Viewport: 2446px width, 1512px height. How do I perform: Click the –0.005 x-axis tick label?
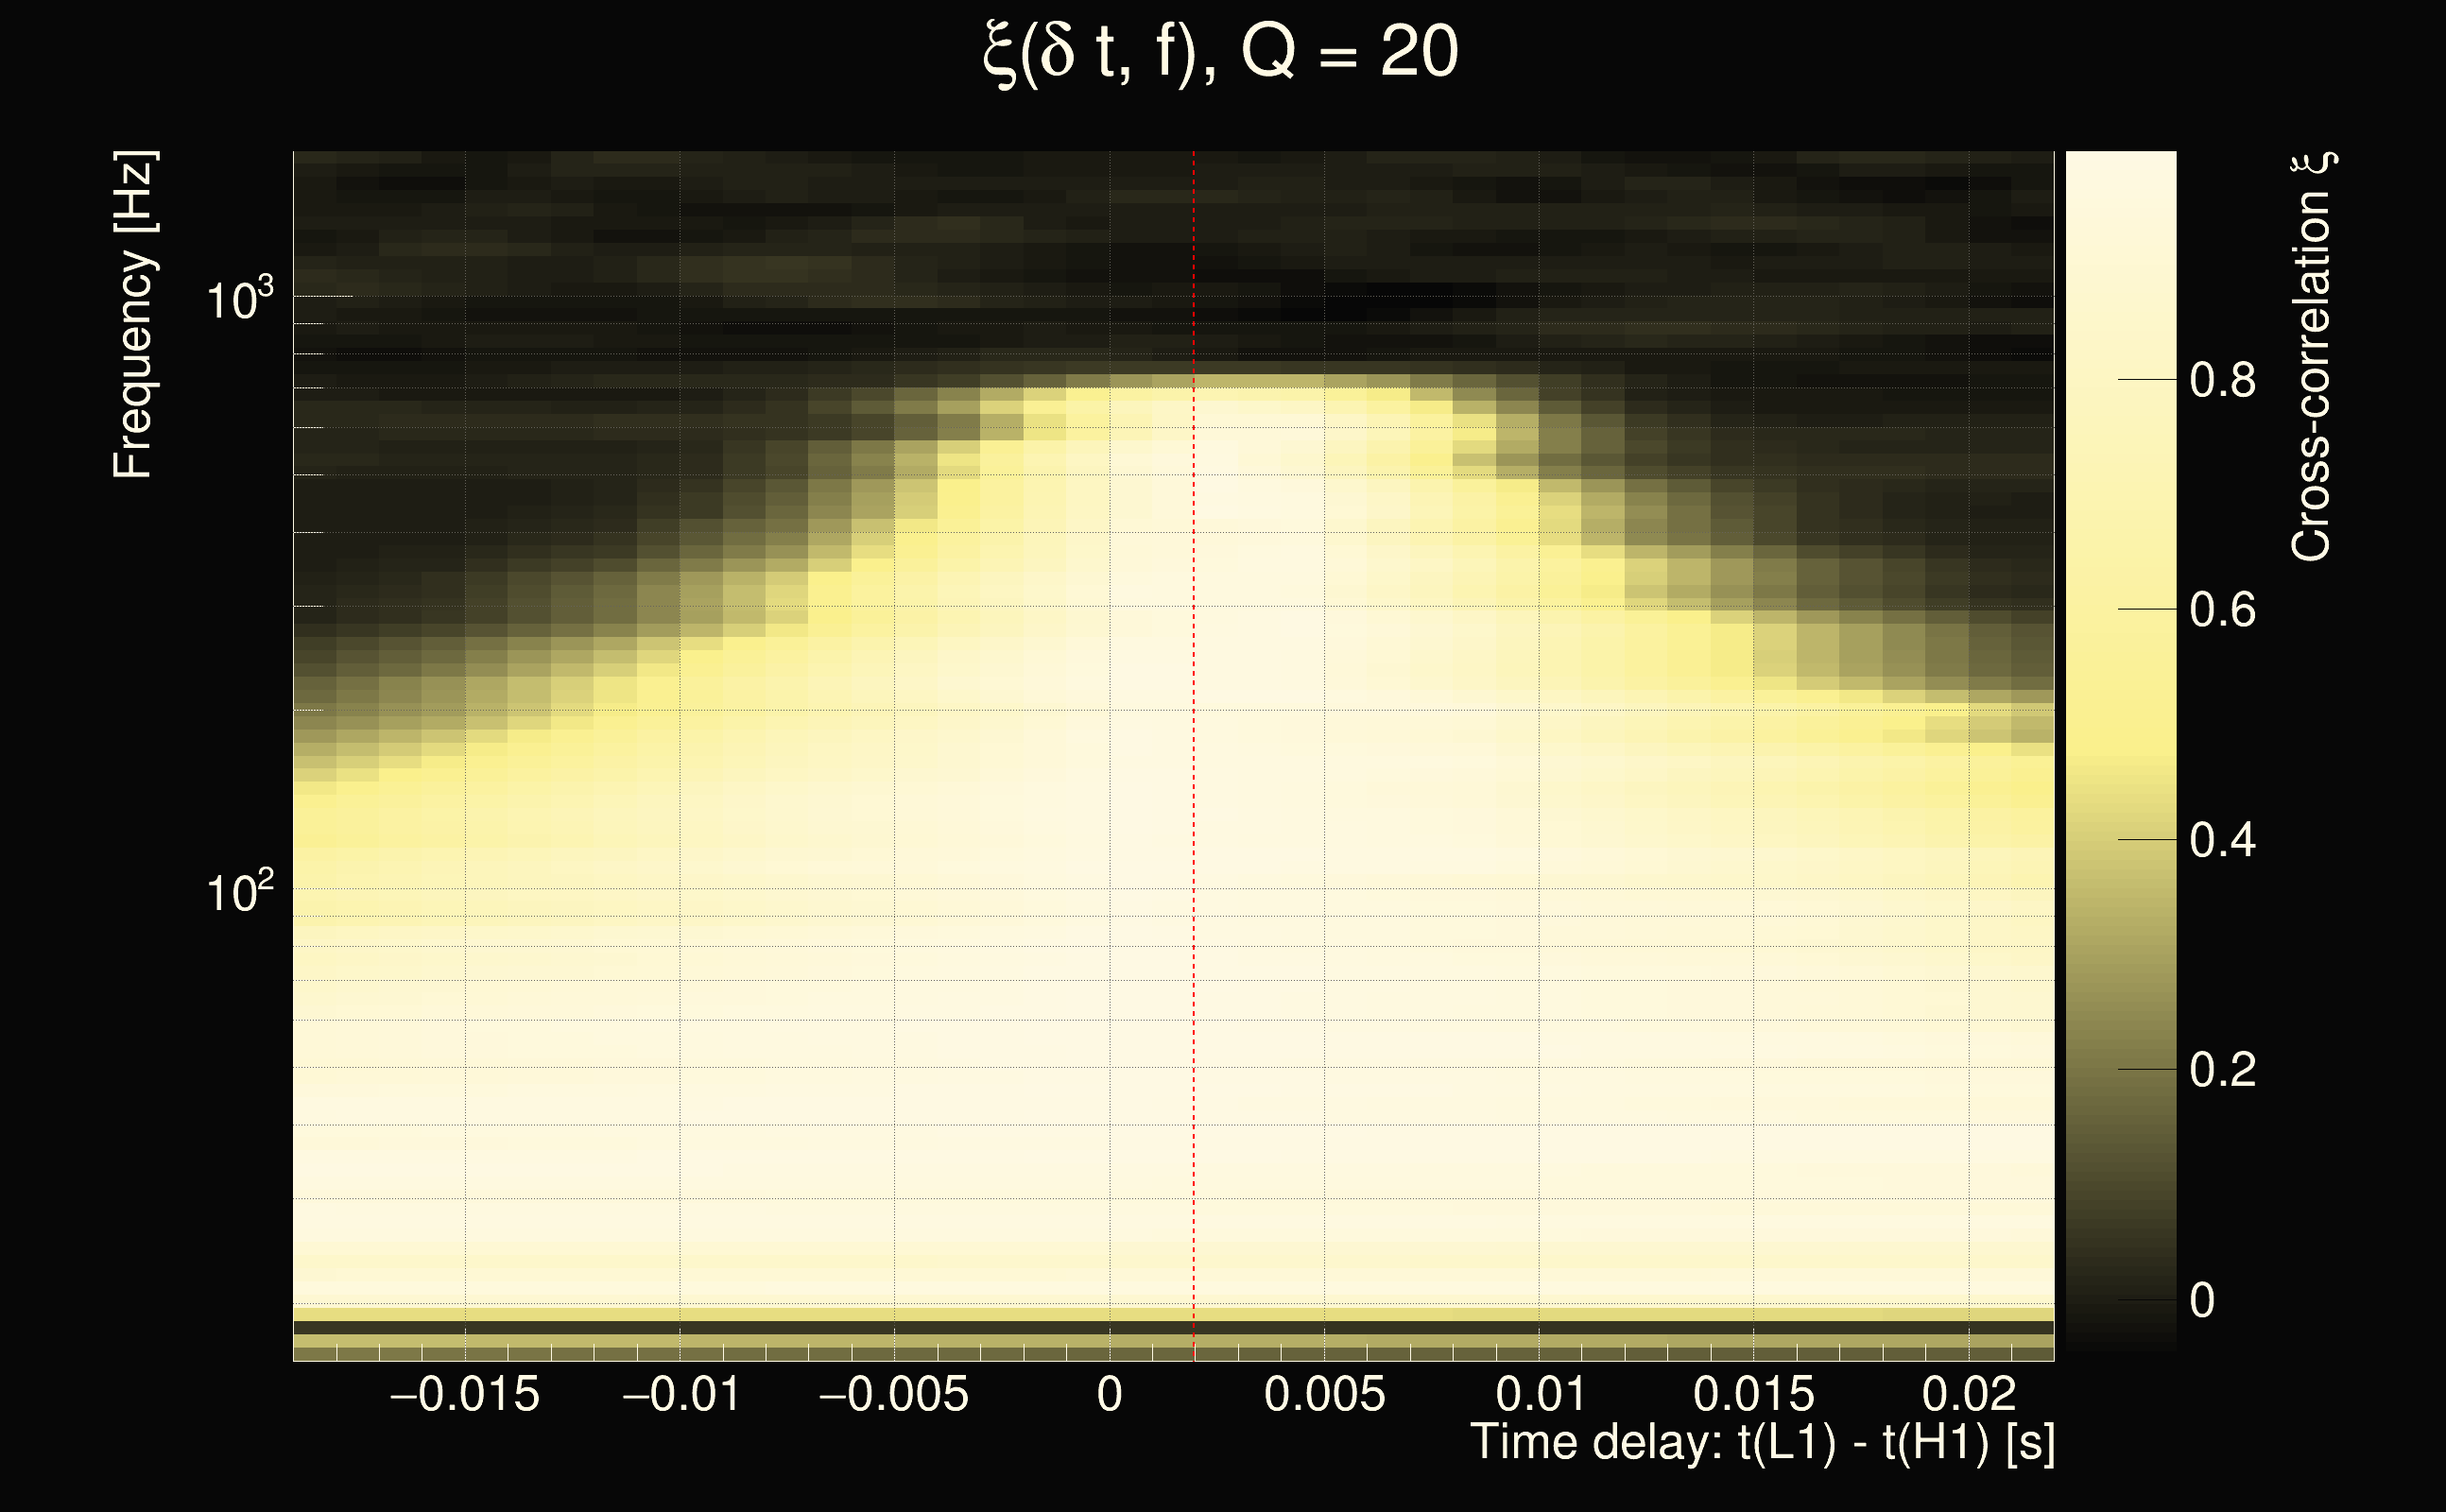(x=893, y=1395)
